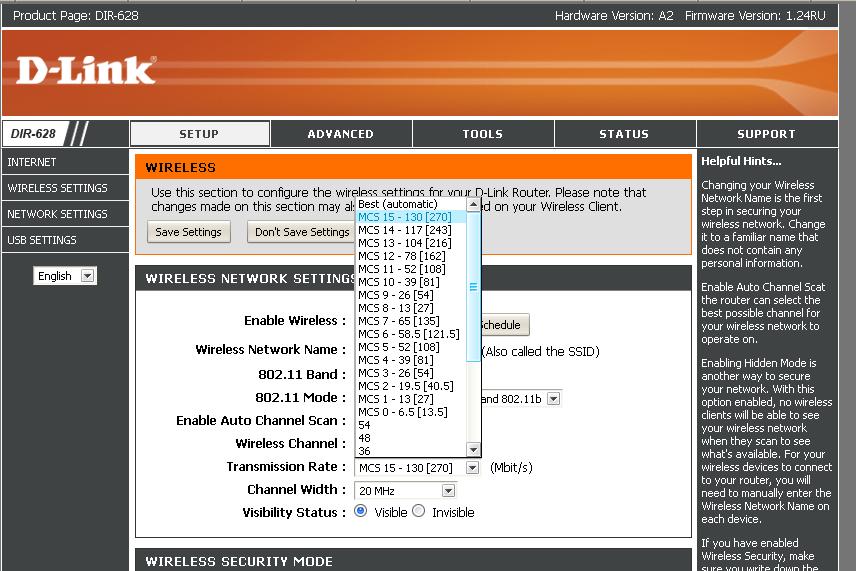Open the ADVANCED tab

341,134
